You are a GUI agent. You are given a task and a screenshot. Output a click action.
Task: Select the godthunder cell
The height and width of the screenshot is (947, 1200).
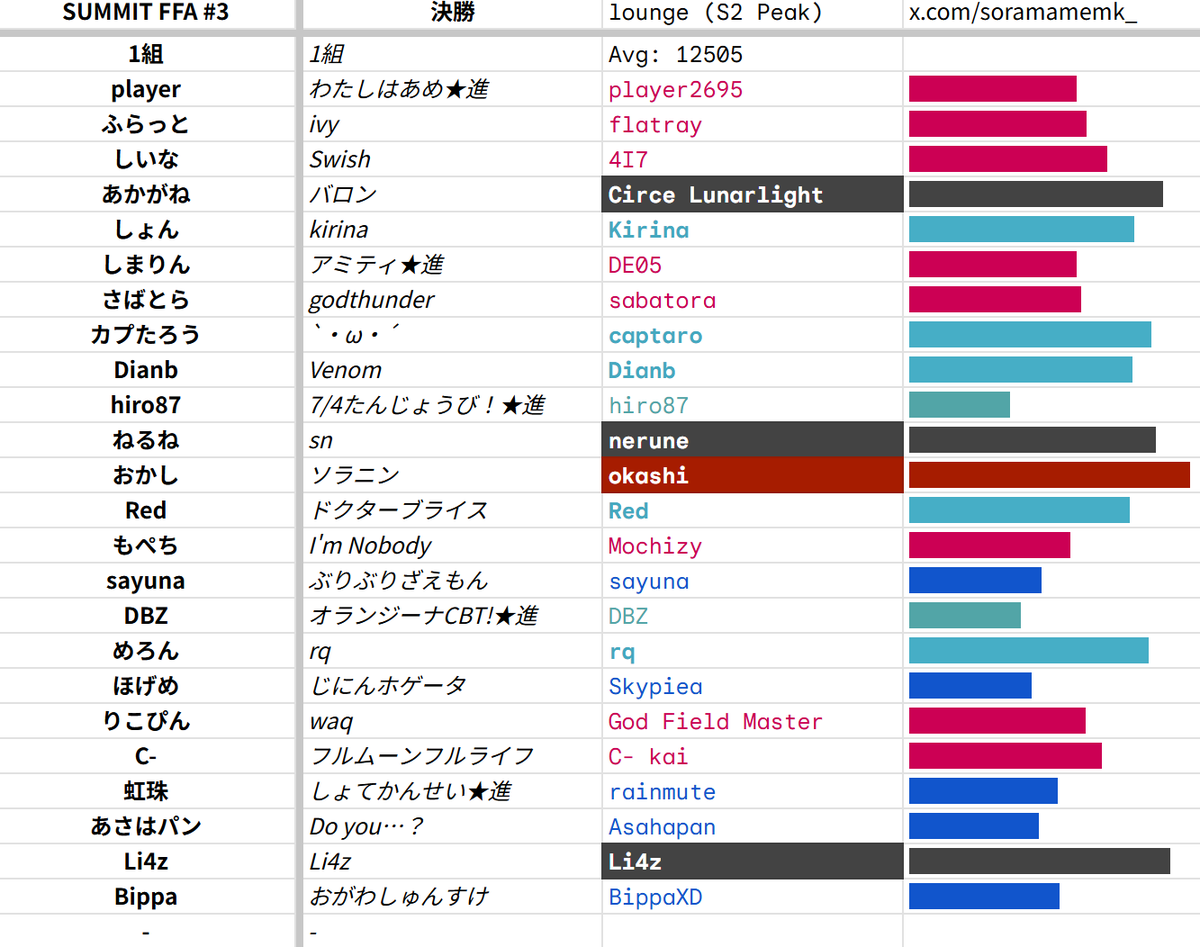pos(452,299)
